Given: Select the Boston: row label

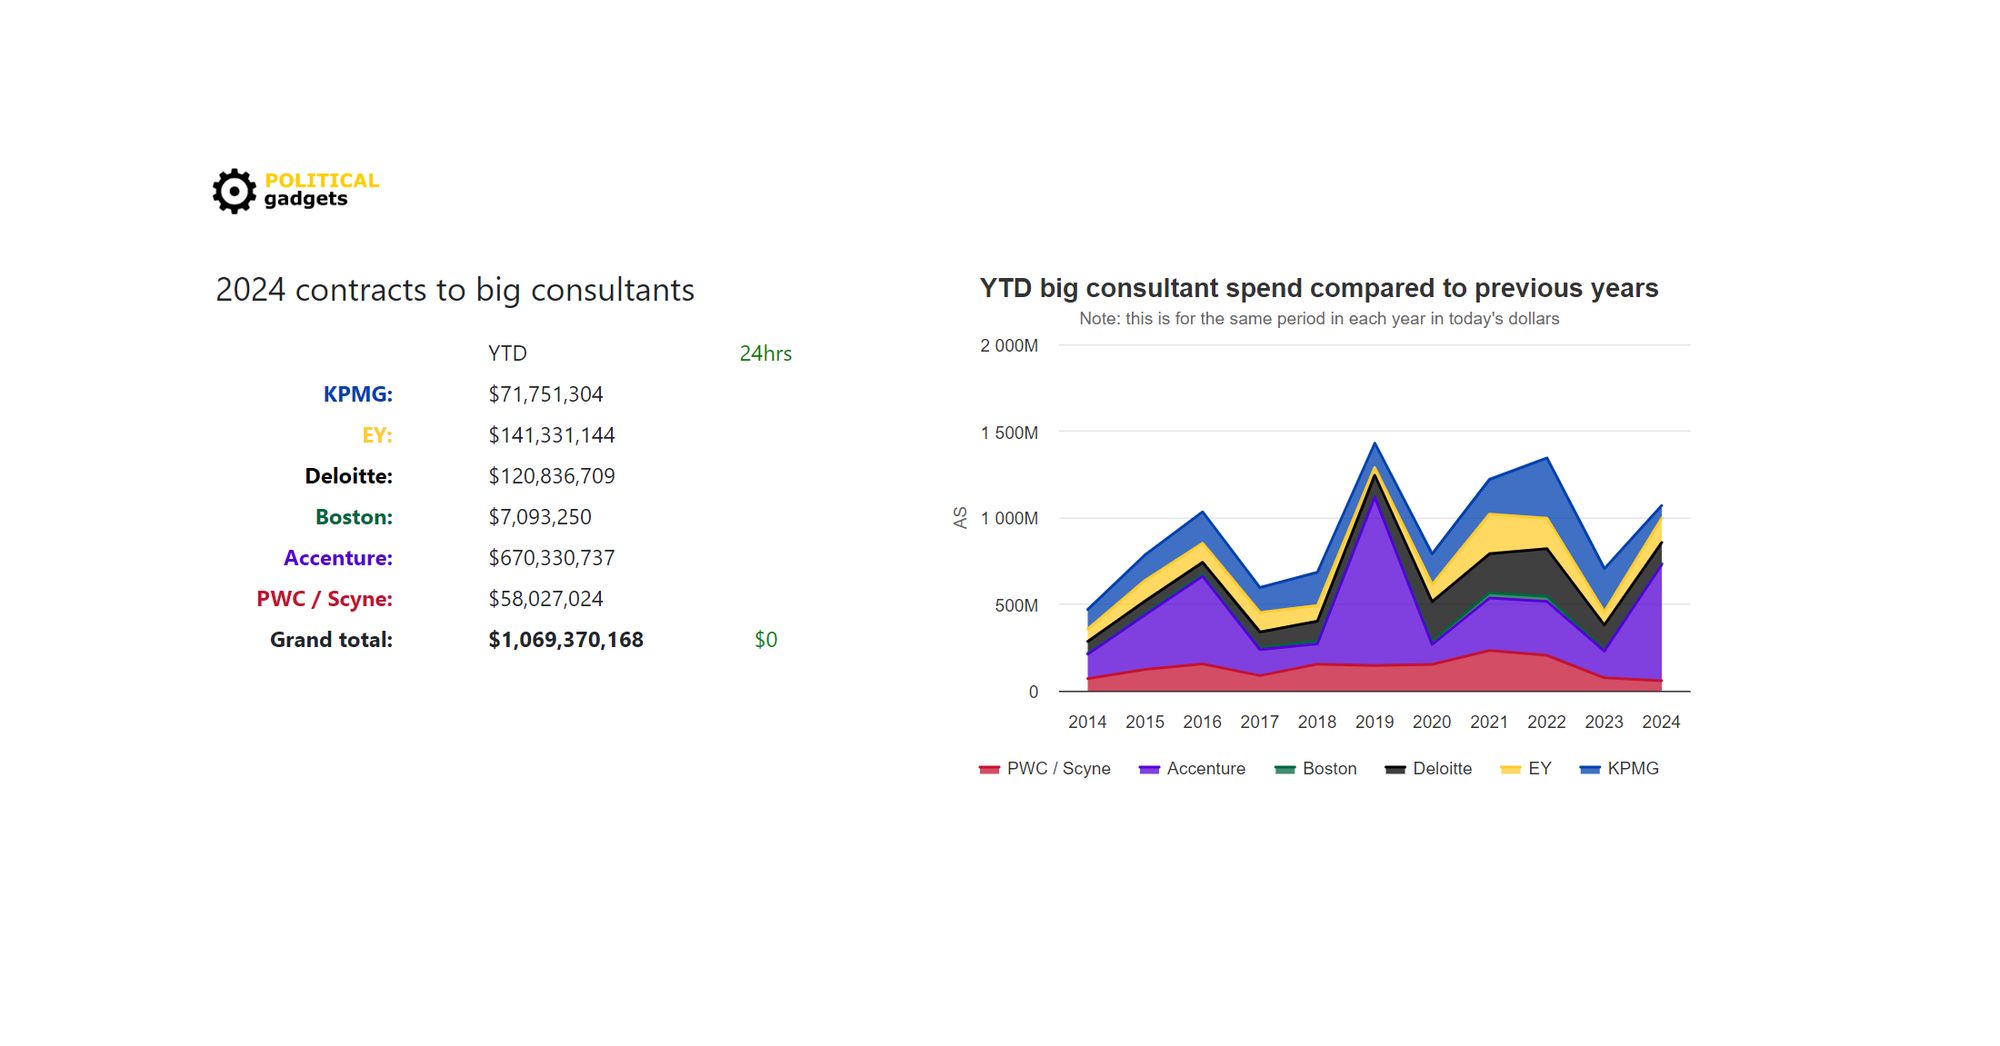Looking at the screenshot, I should point(354,517).
